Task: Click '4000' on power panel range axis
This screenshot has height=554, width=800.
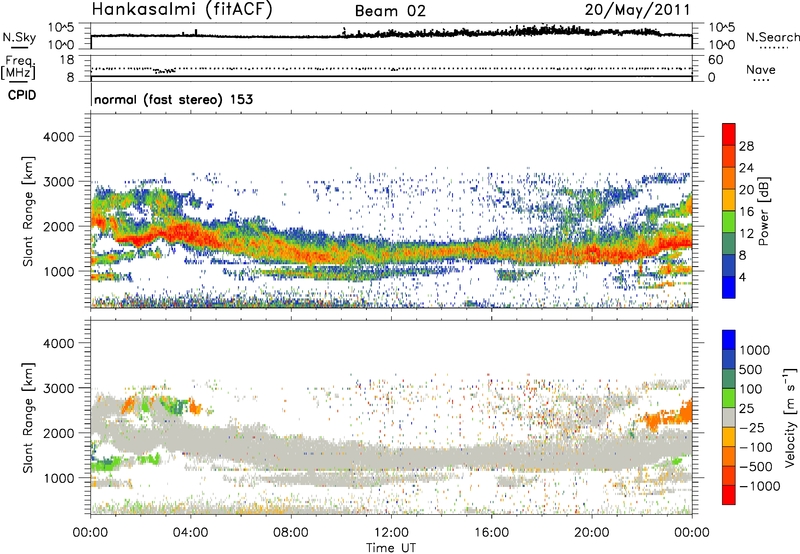Action: (59, 137)
